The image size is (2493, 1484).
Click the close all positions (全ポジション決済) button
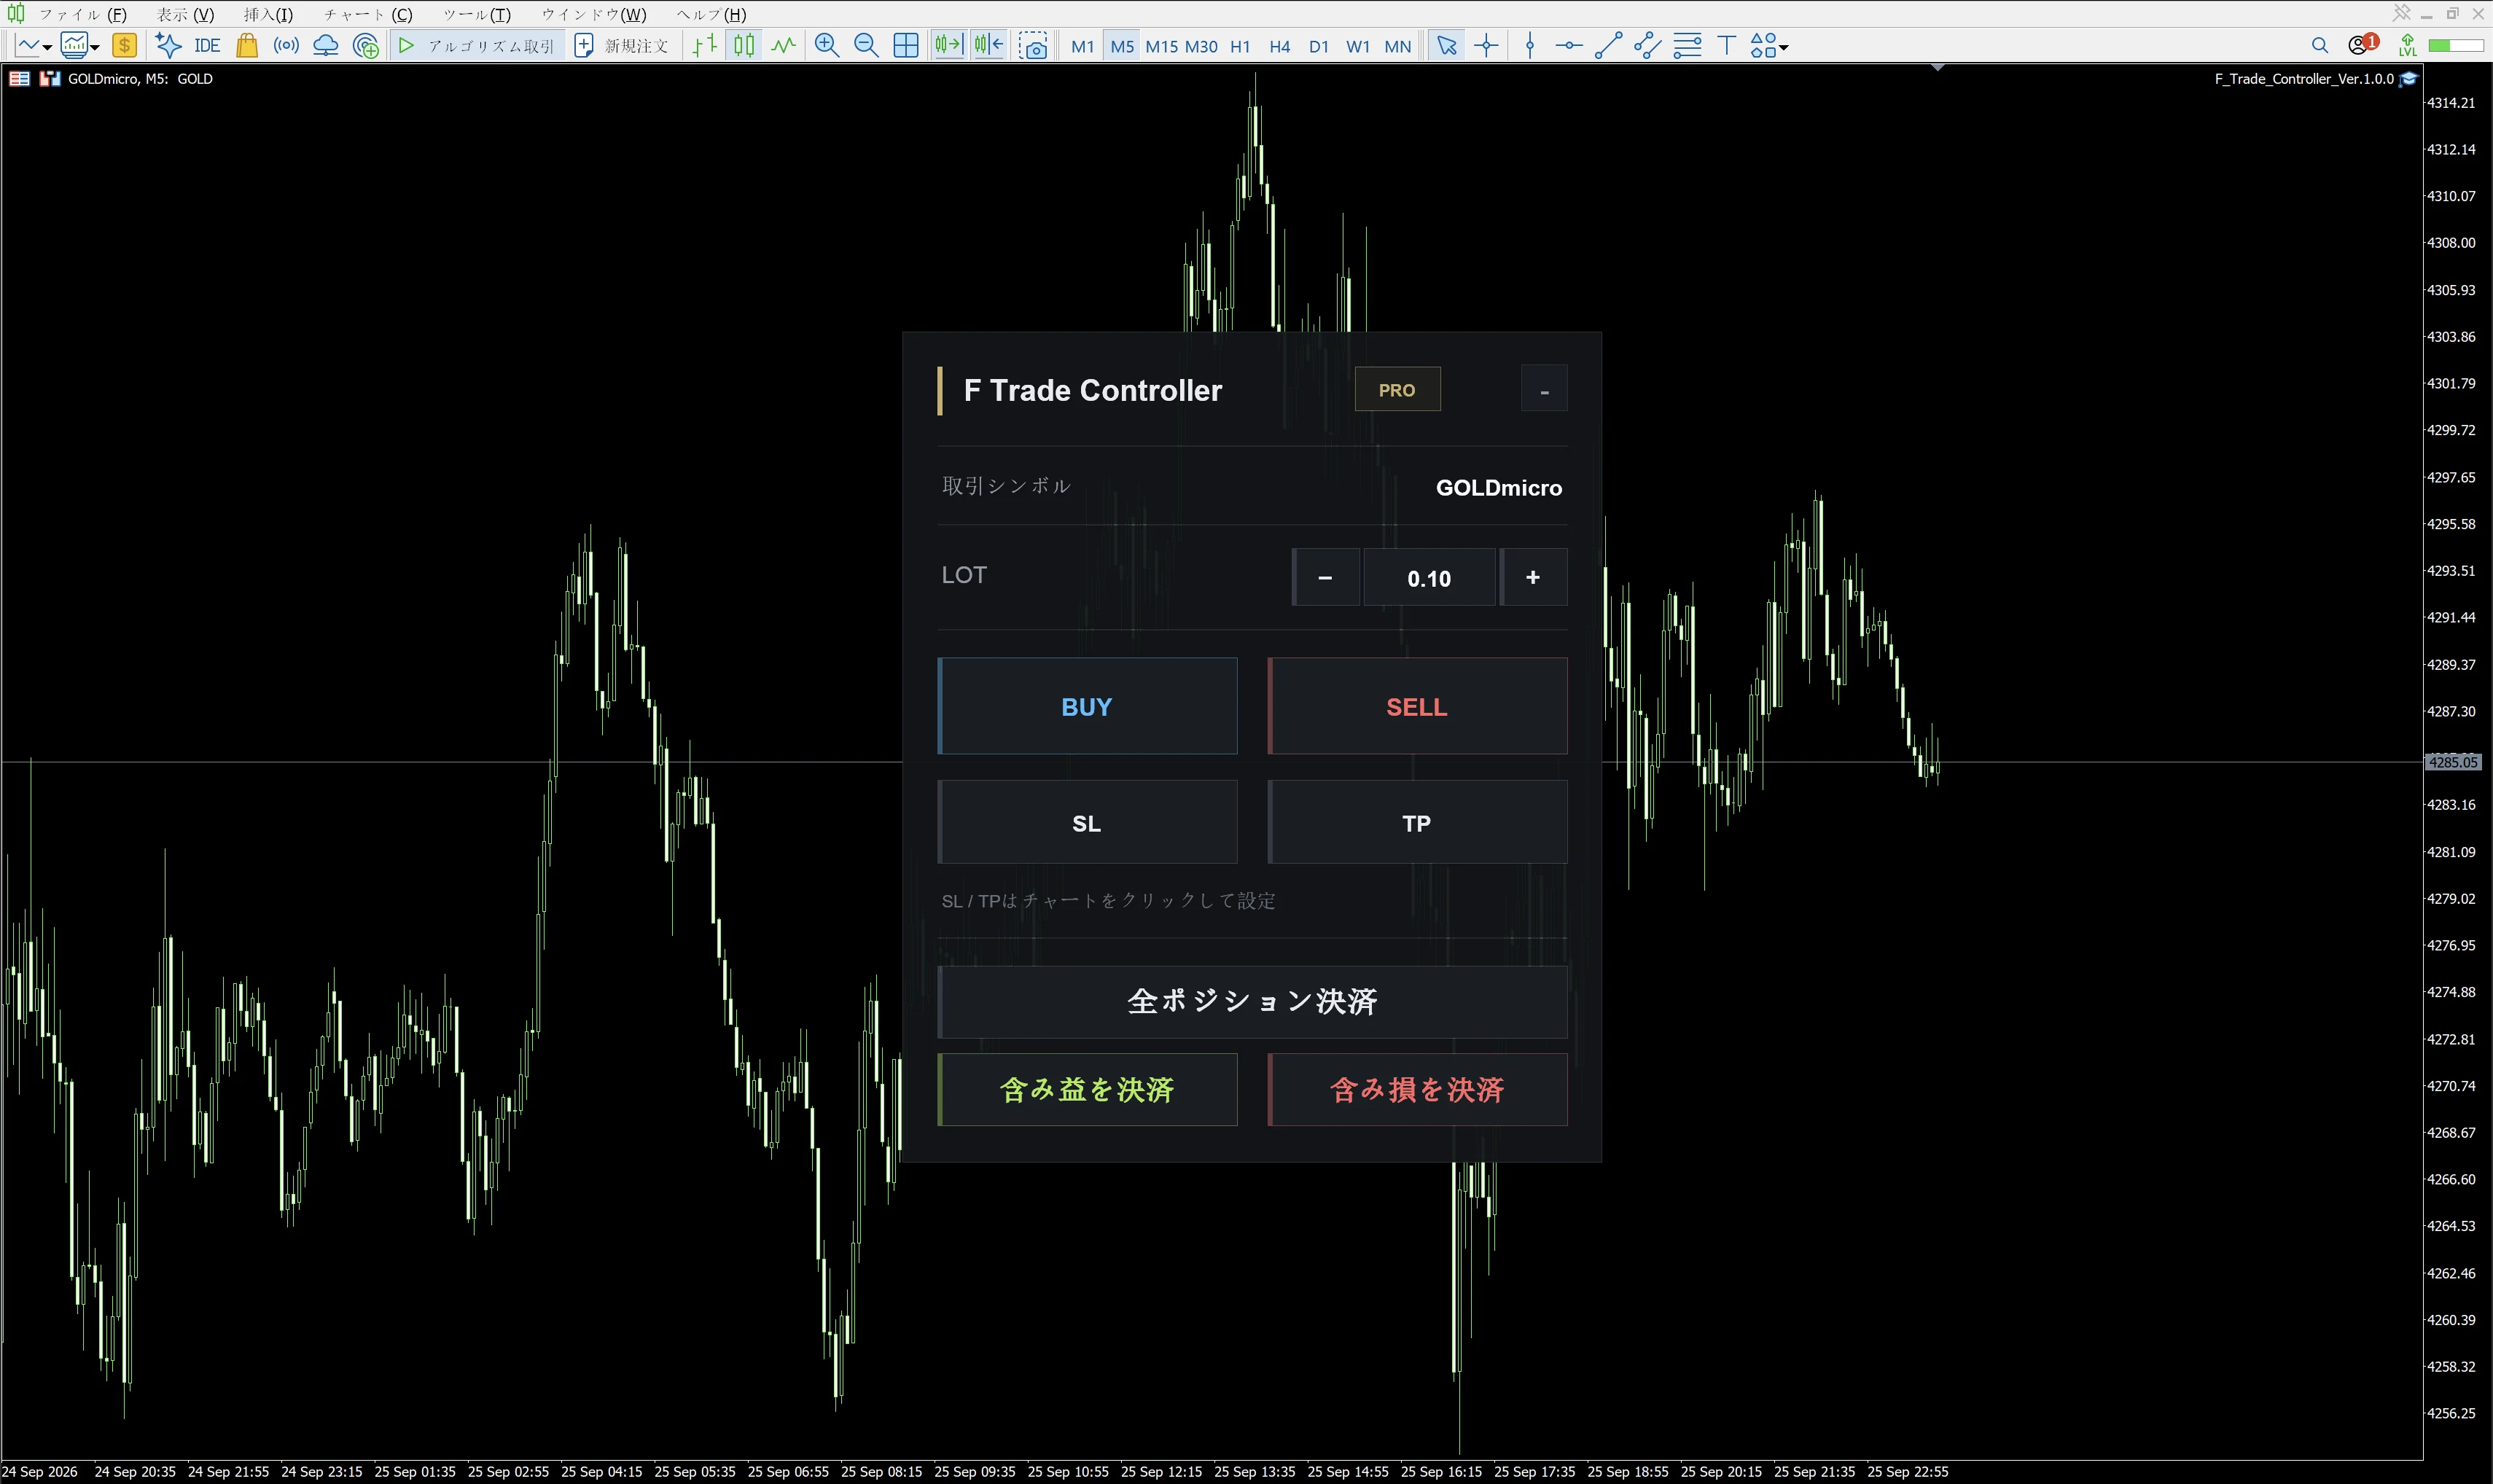[1252, 1001]
